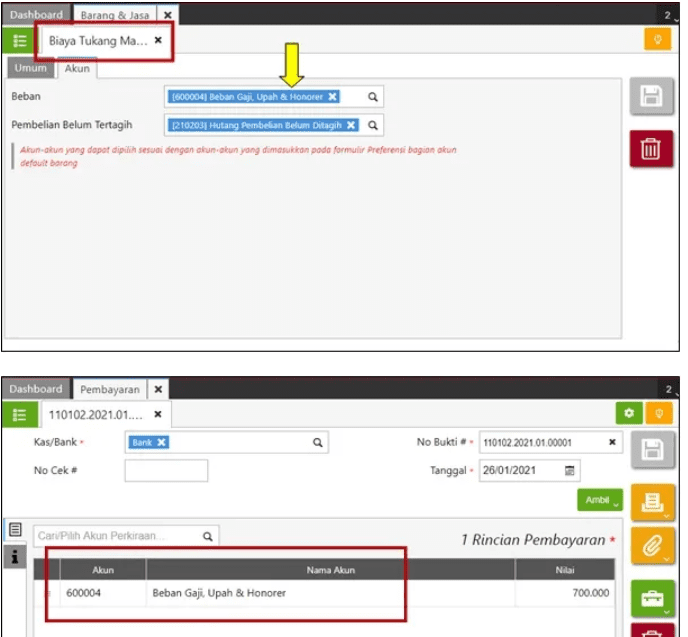Open Dashboard tab in the Pembayaran window
688x637 pixels.
point(36,389)
